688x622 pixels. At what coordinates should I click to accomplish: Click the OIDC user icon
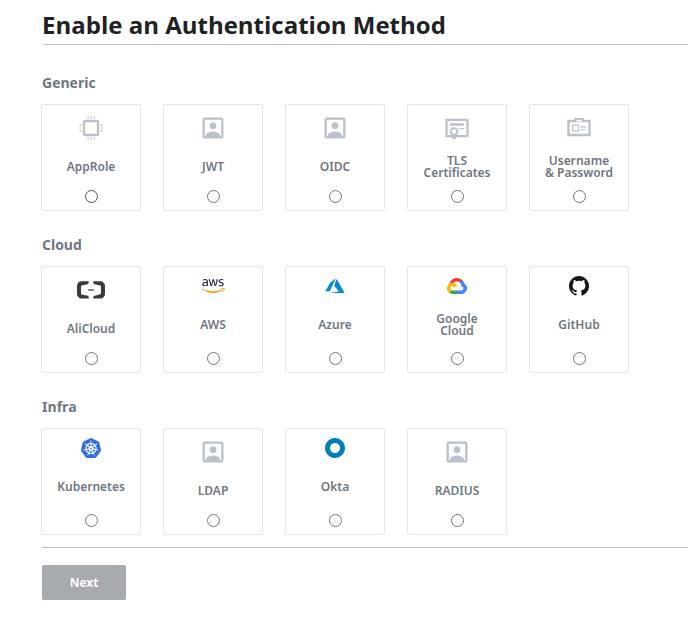335,128
